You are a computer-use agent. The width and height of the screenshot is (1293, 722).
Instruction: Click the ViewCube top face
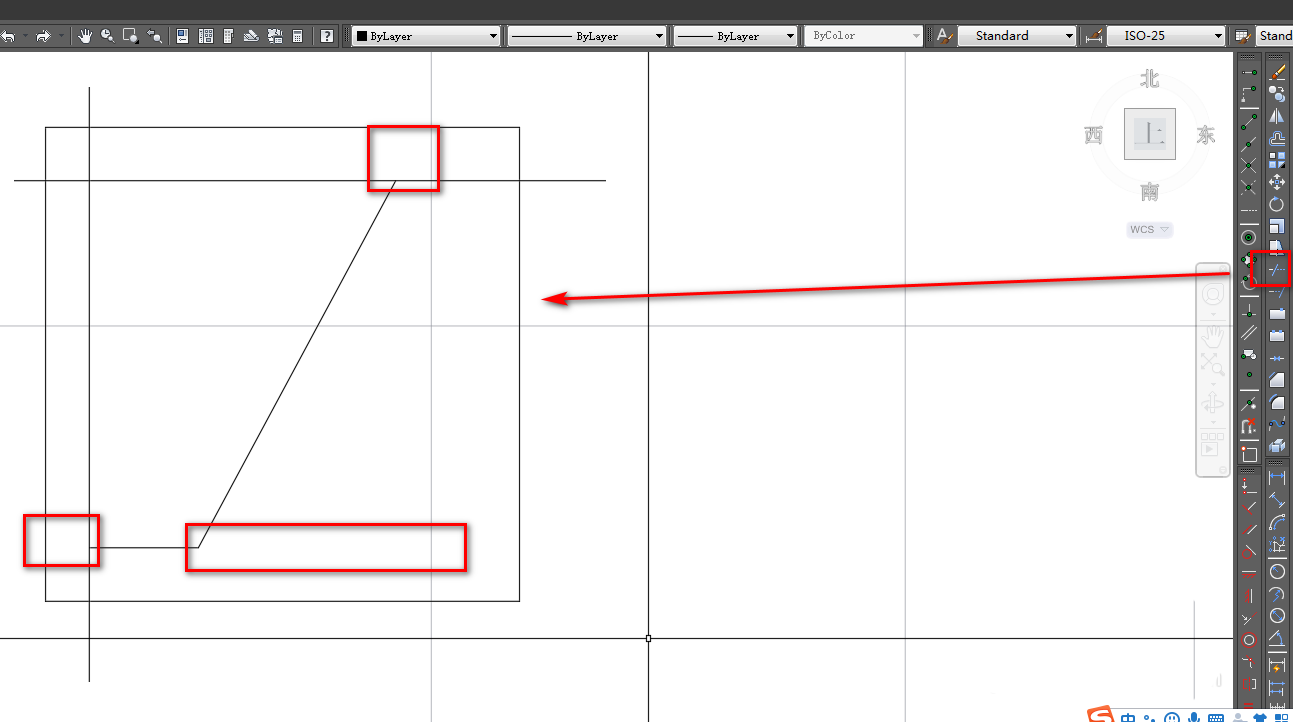(x=1150, y=134)
